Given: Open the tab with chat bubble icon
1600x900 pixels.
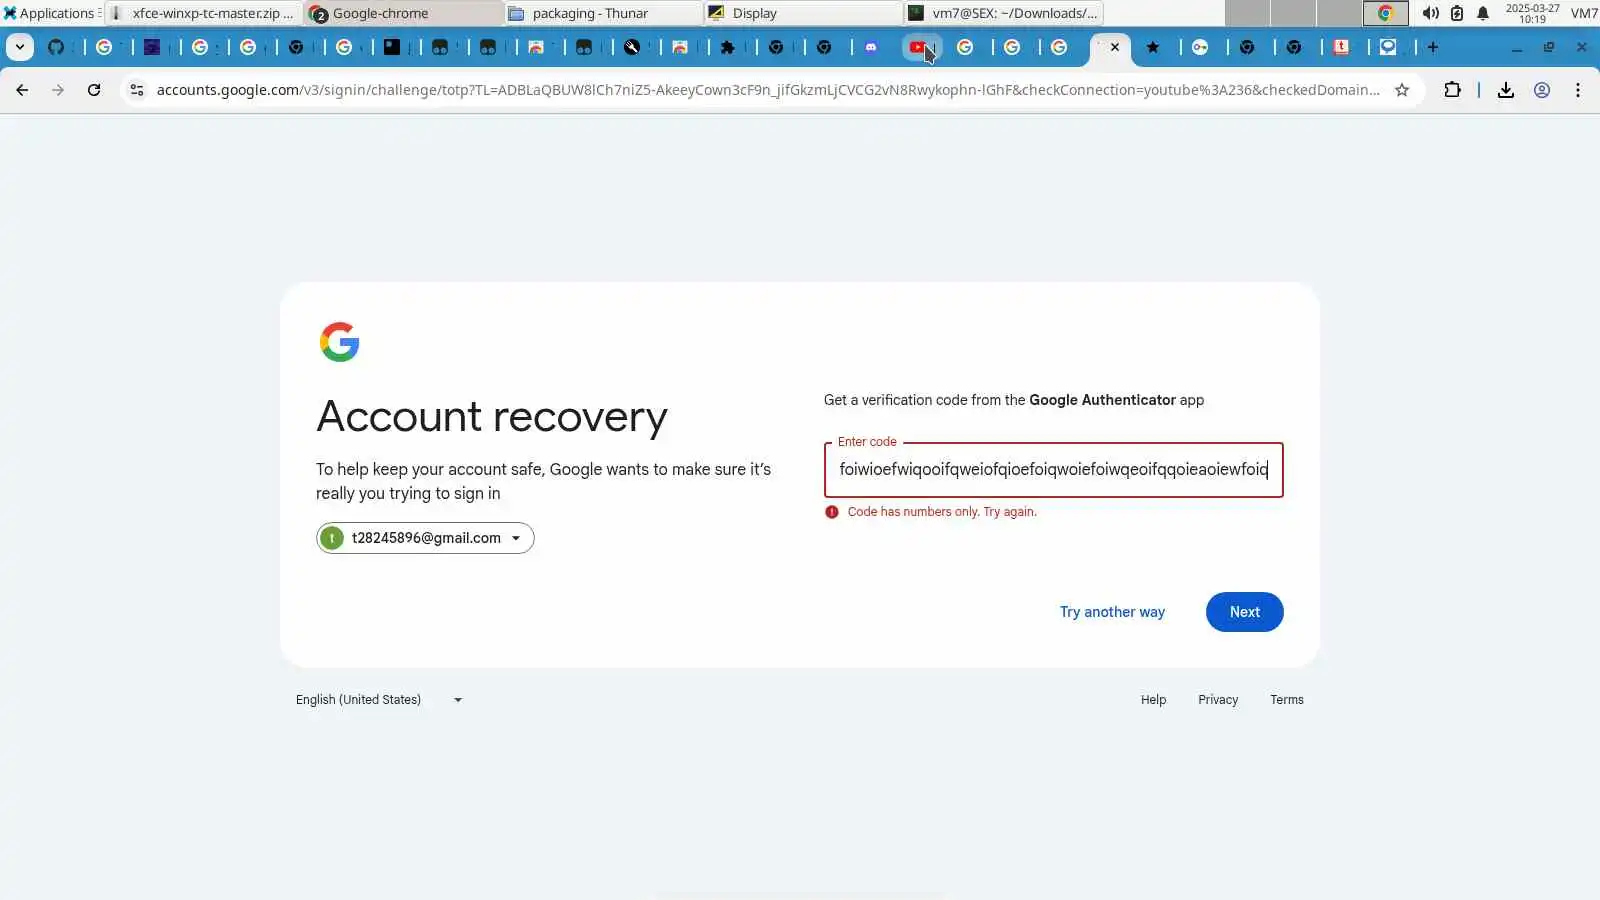Looking at the screenshot, I should 1388,47.
